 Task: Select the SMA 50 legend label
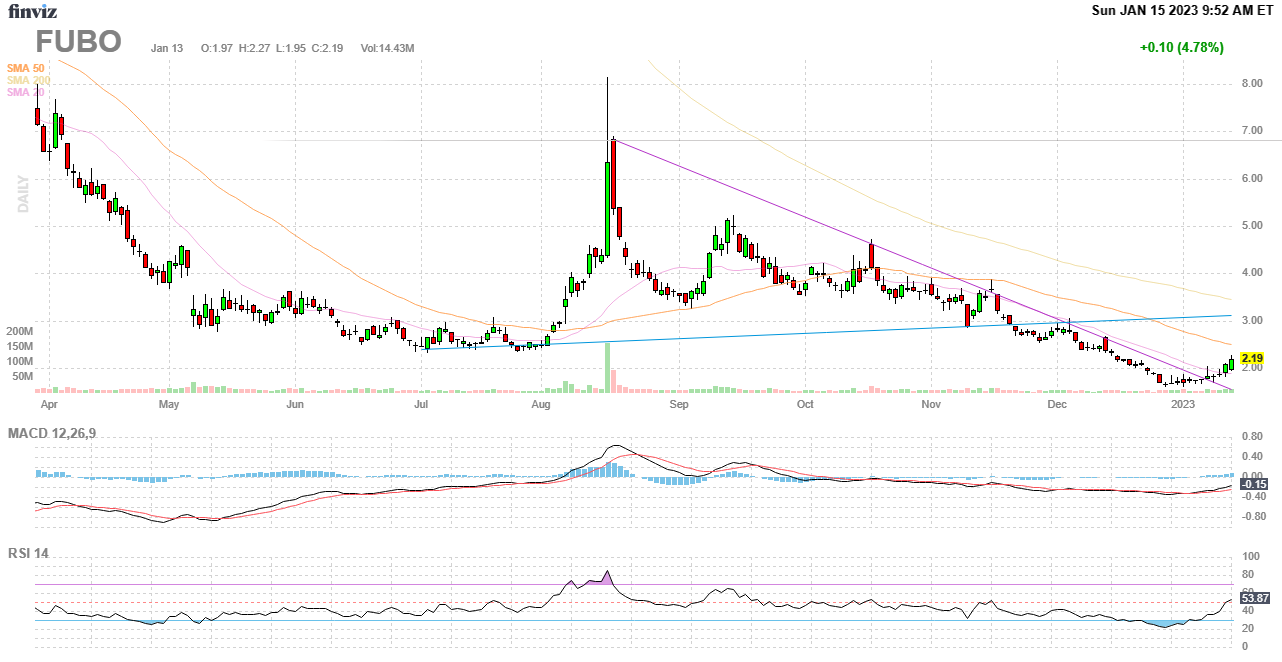coord(25,68)
